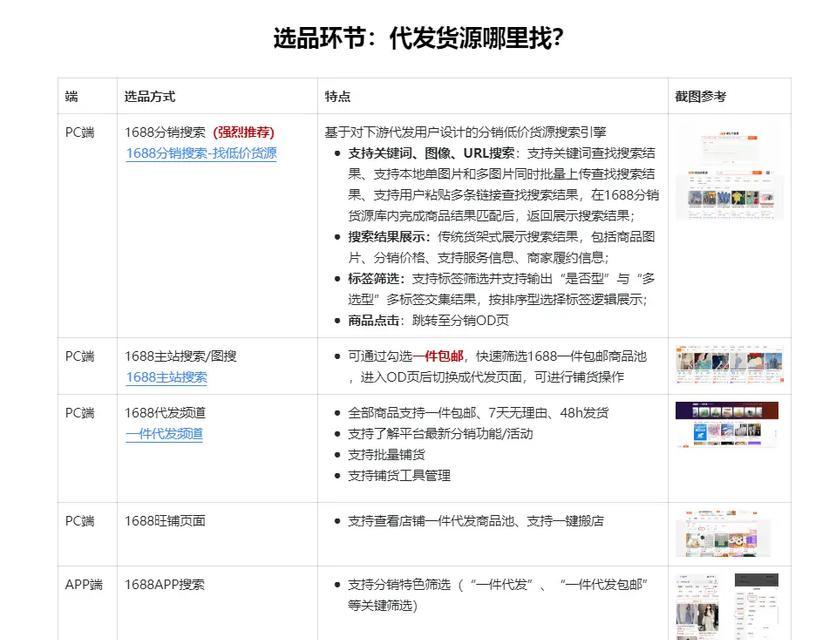
Task: Click the bold text 搜索结果展示
Action: tap(387, 237)
